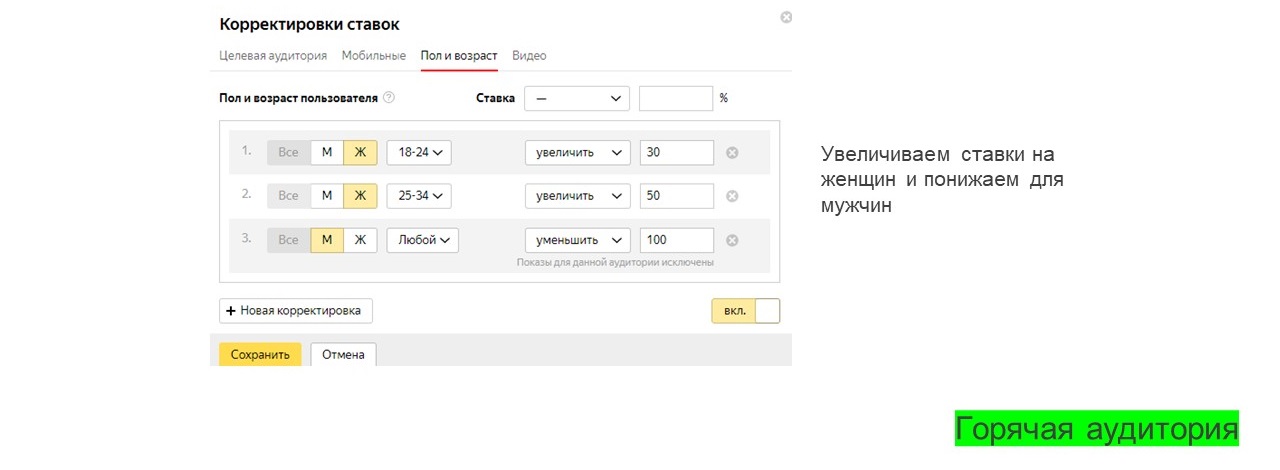
Task: Add a new adjustment with Новая корректировка
Action: click(296, 311)
